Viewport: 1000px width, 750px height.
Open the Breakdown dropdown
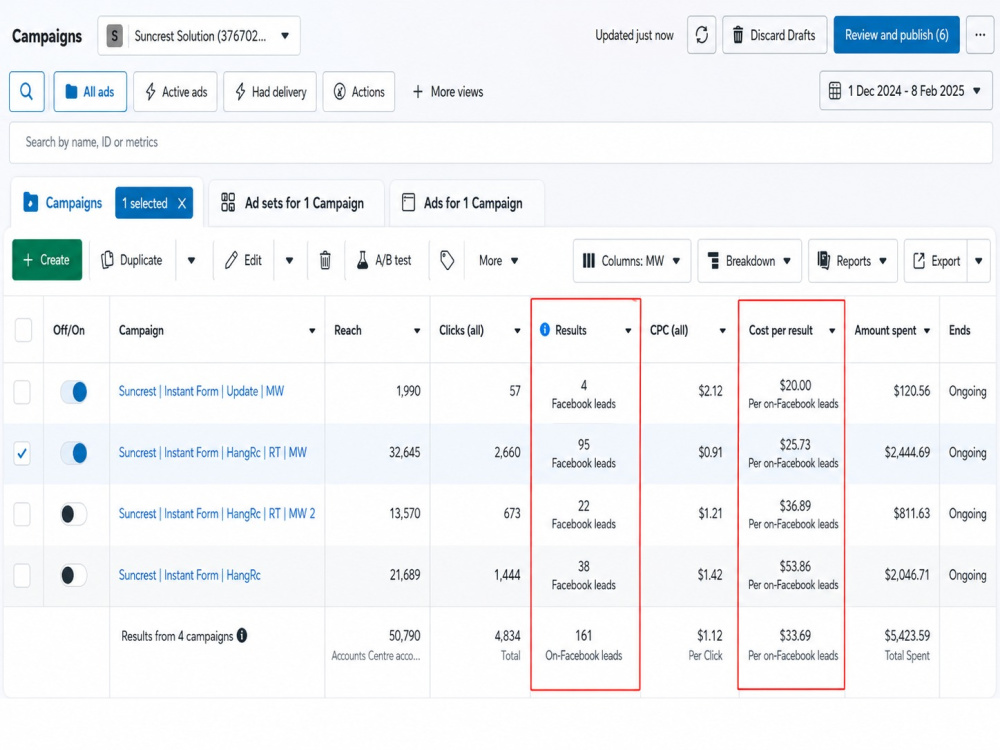point(749,261)
